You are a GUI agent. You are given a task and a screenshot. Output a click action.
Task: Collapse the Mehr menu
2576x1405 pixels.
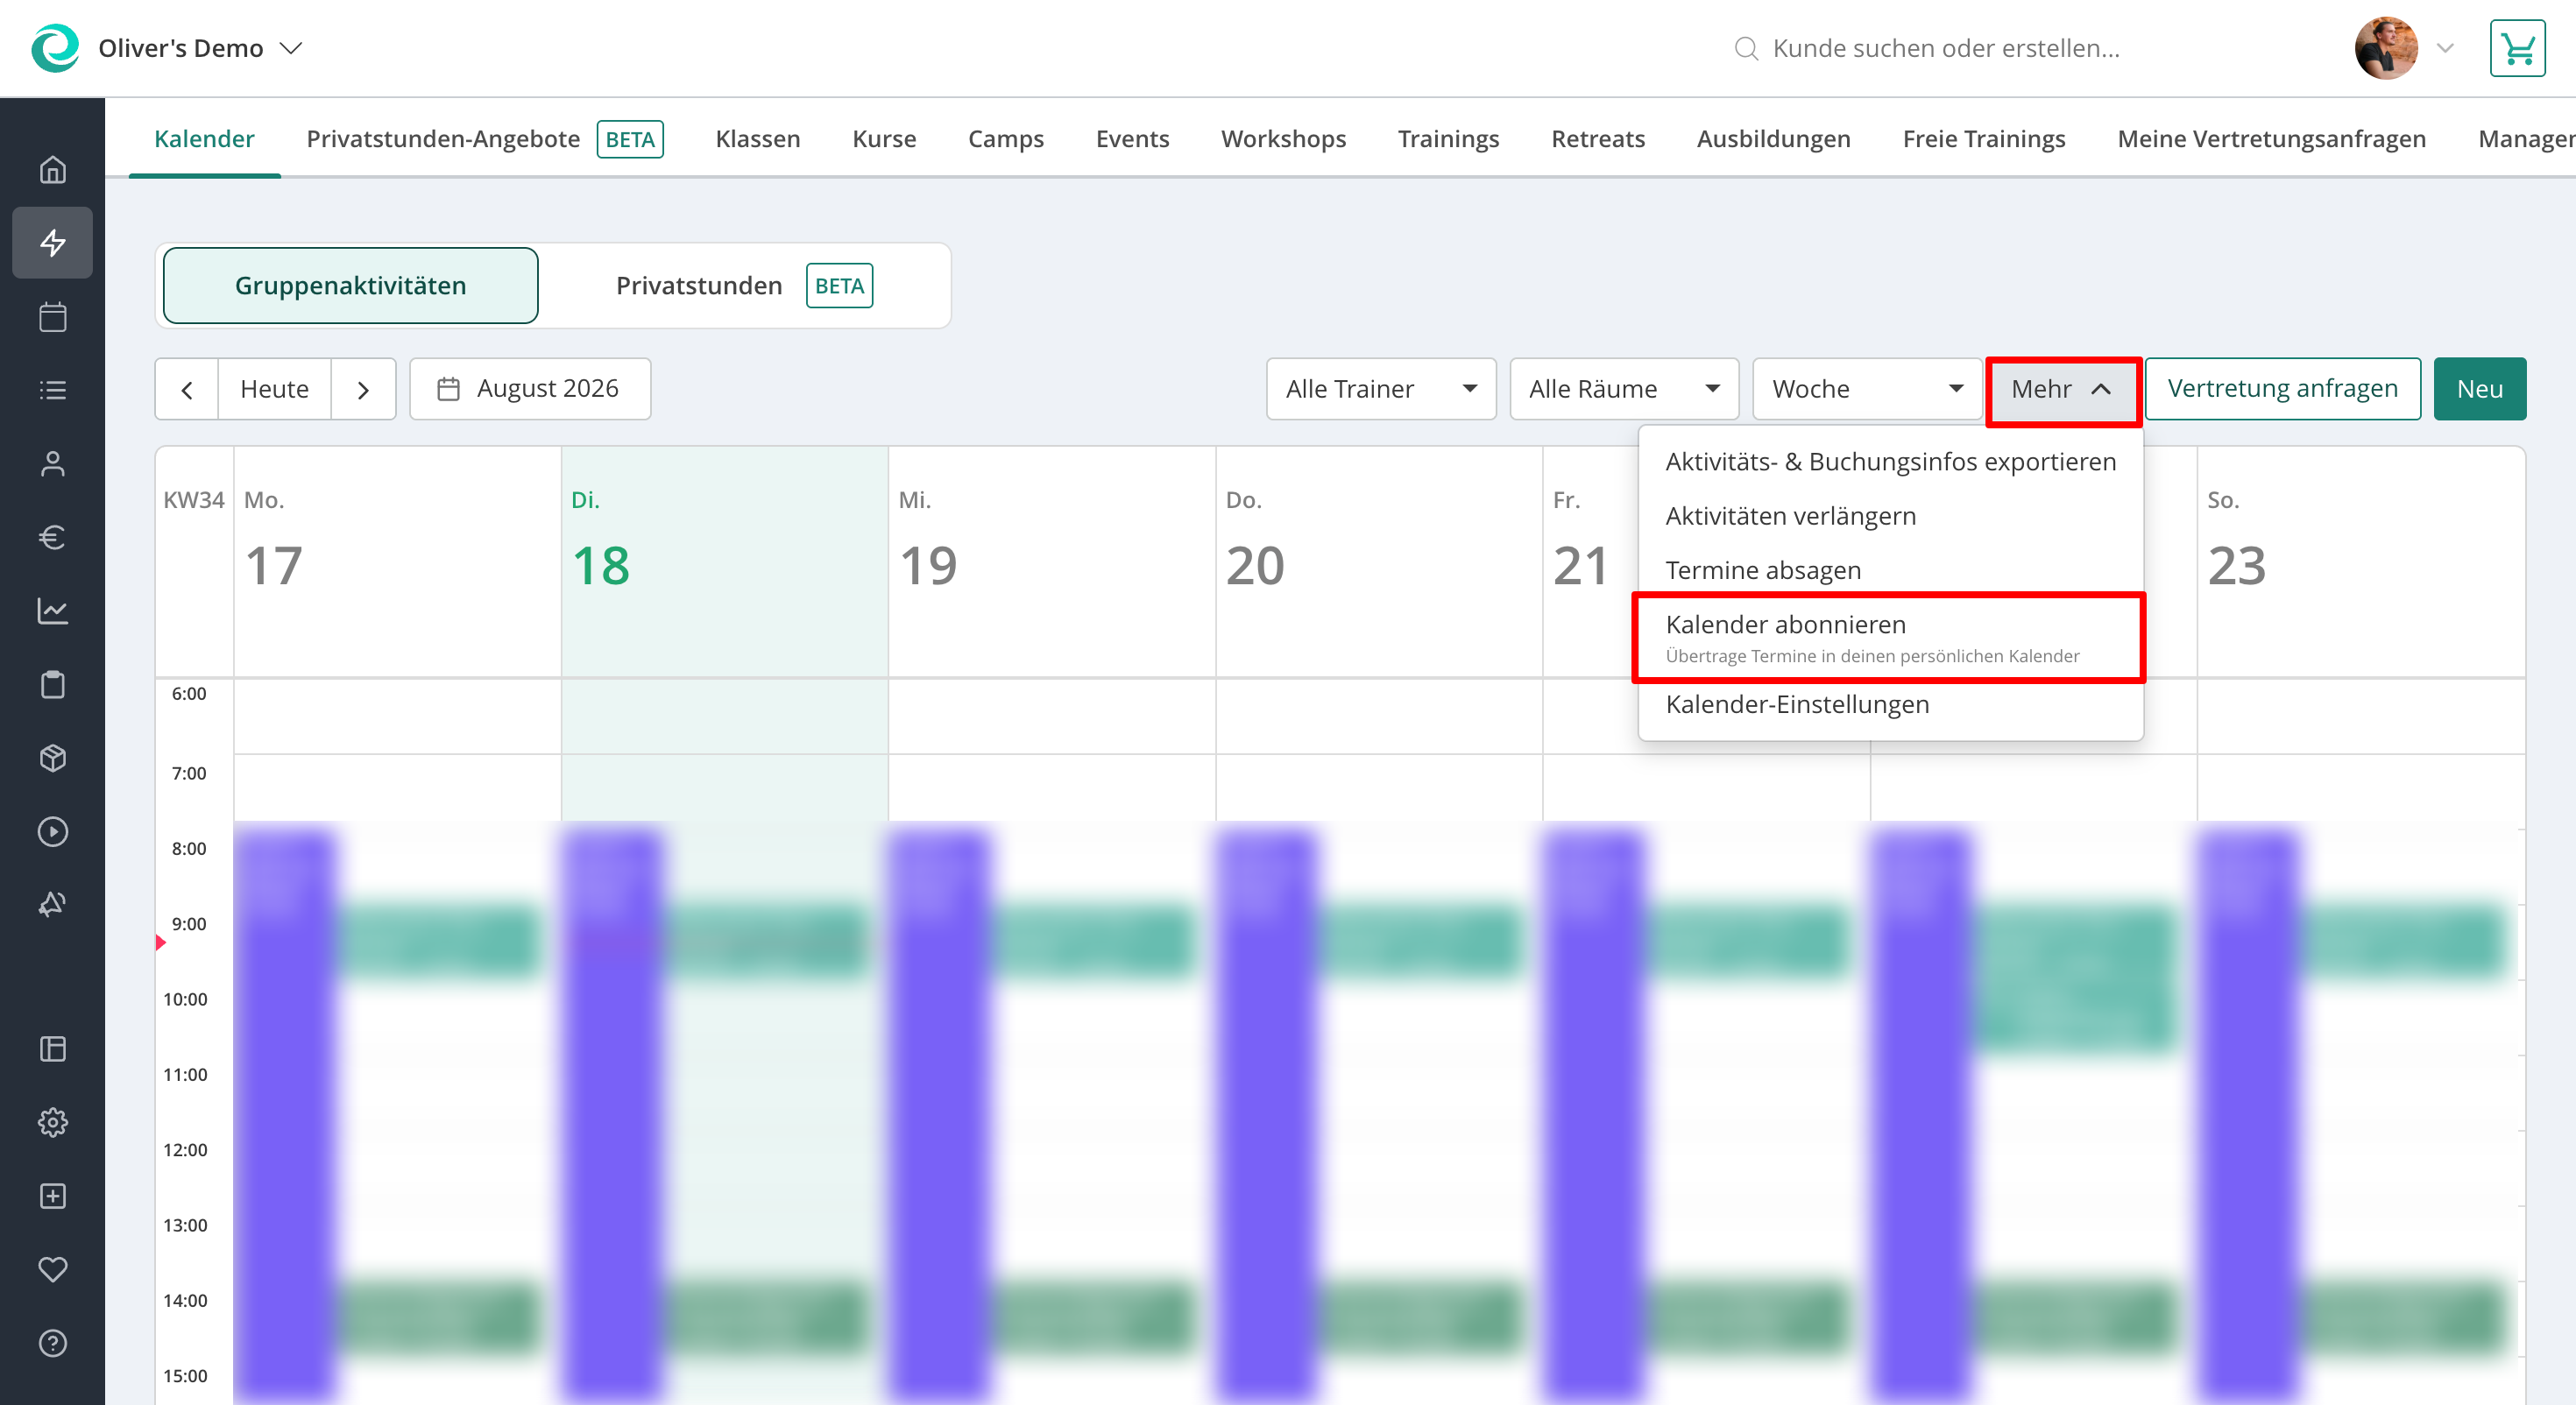pos(2062,389)
